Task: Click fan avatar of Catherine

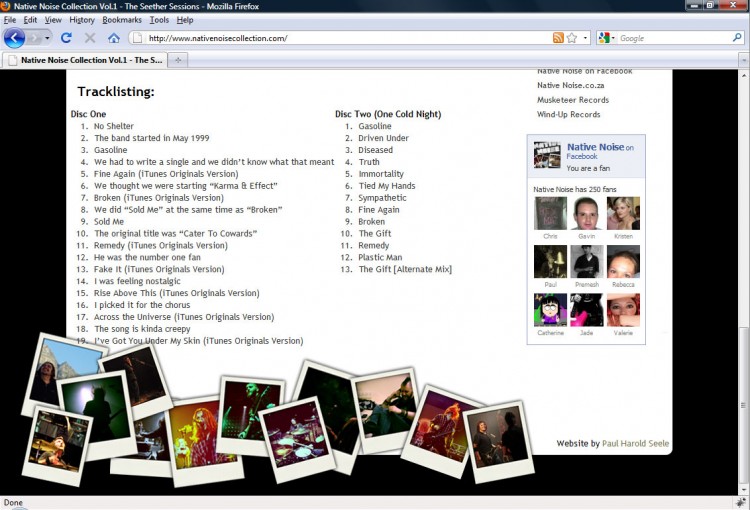Action: (x=550, y=310)
